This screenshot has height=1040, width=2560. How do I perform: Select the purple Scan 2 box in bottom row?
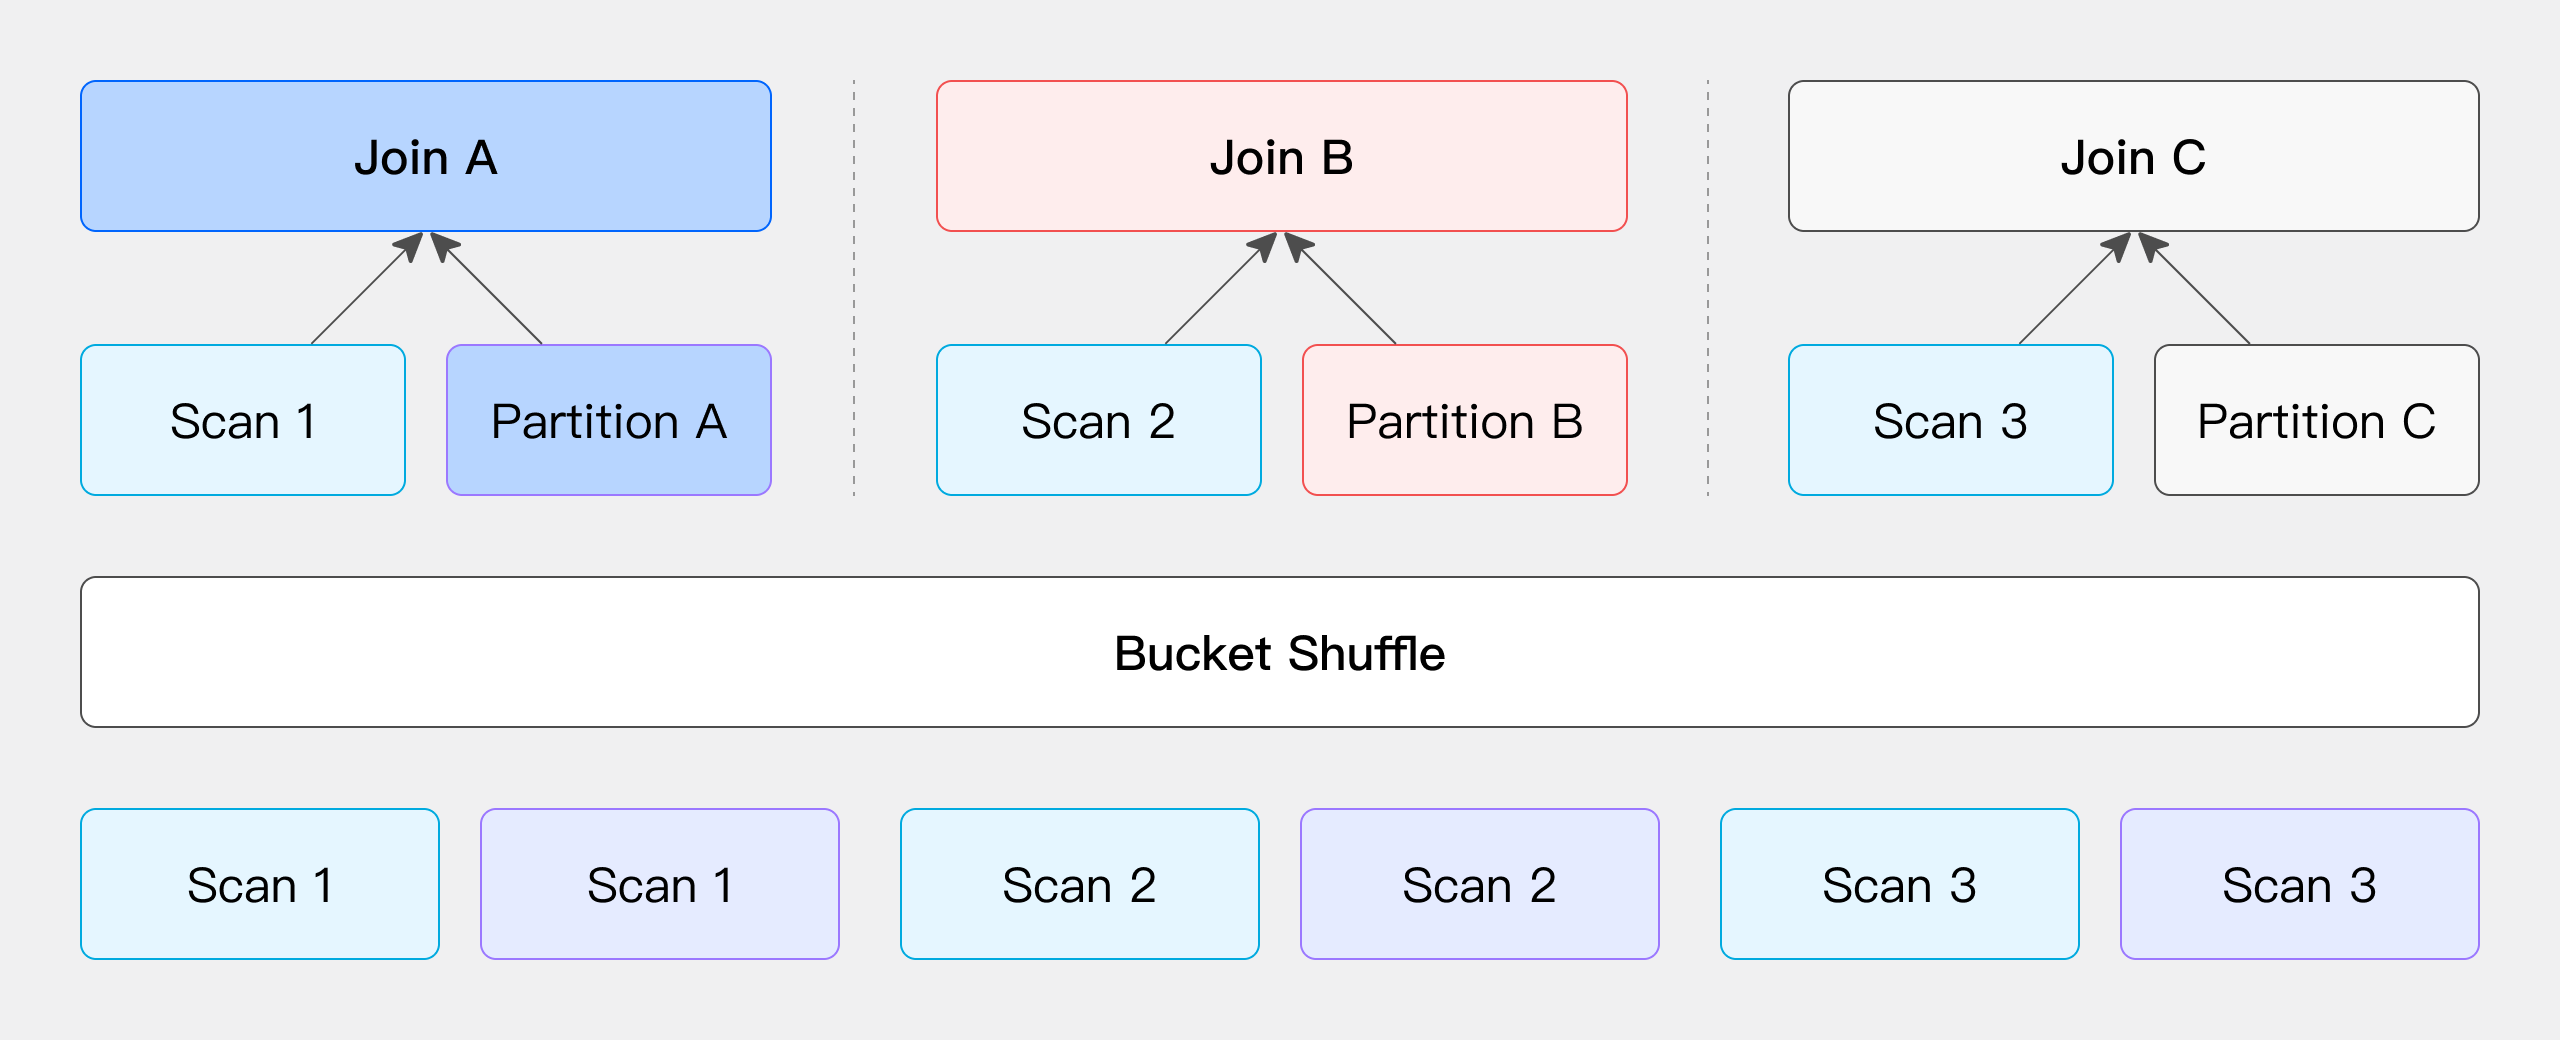pyautogui.click(x=1479, y=884)
